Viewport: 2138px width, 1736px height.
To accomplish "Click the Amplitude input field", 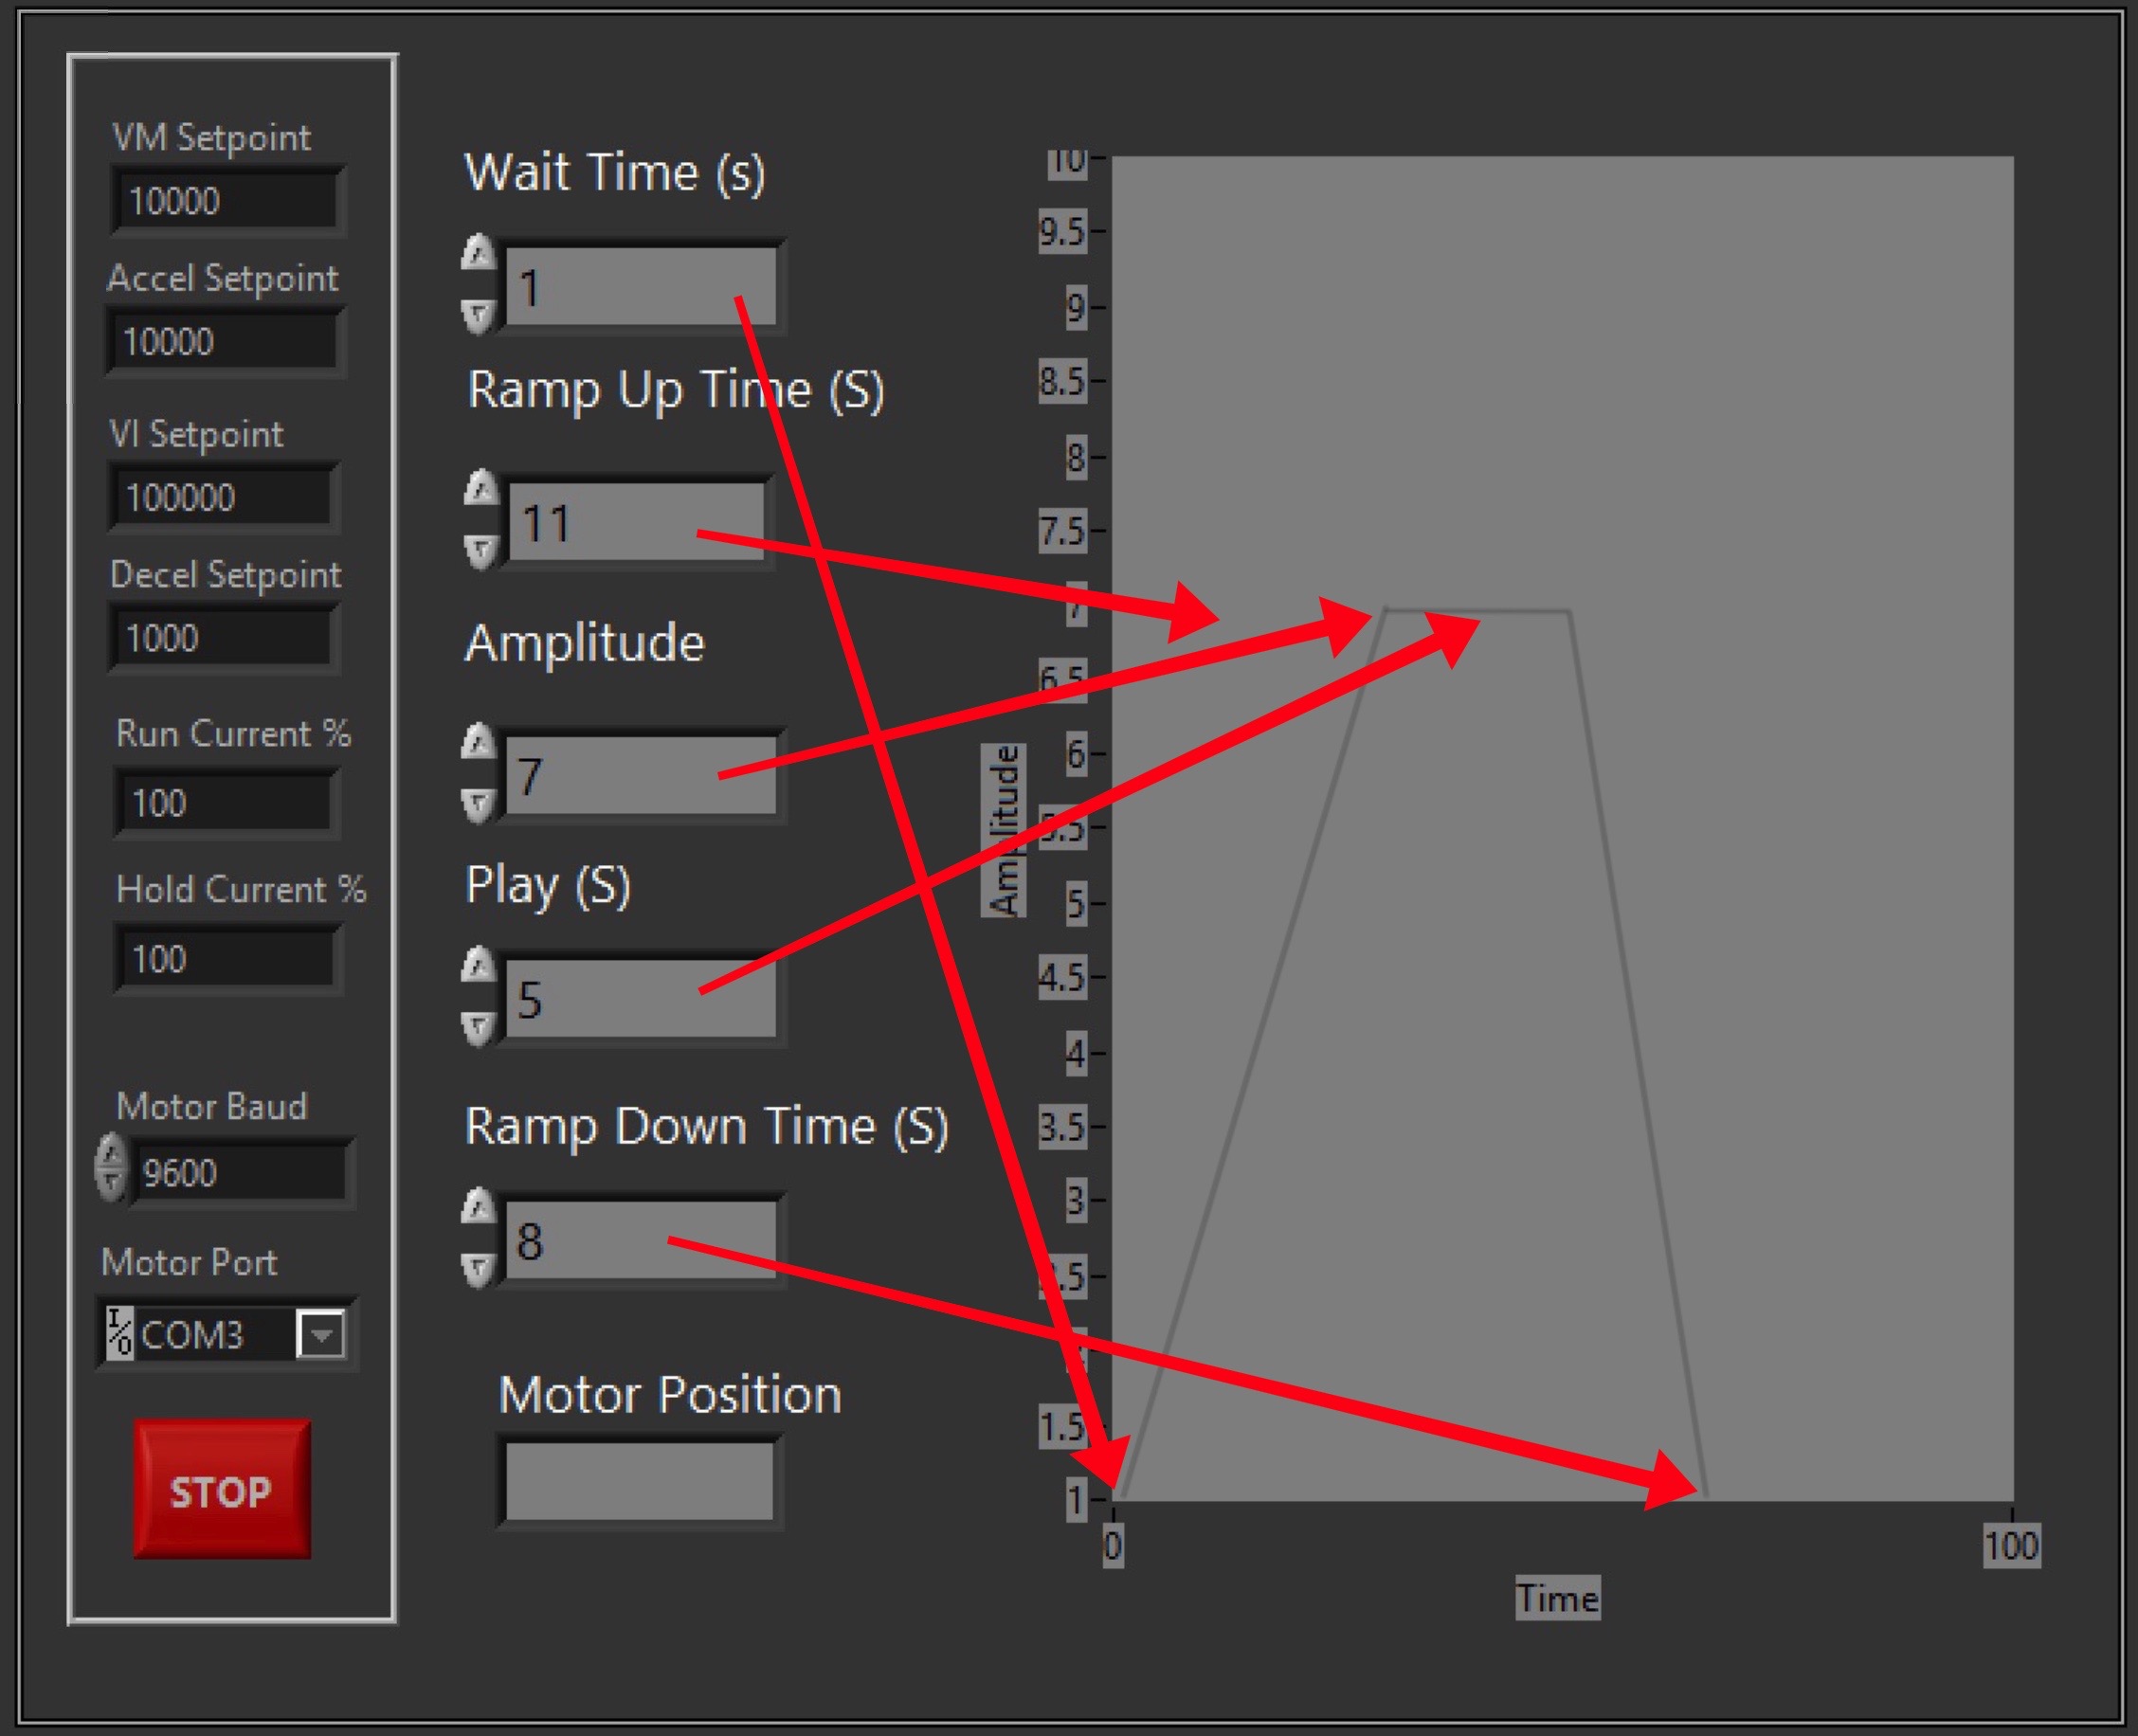I will point(641,775).
